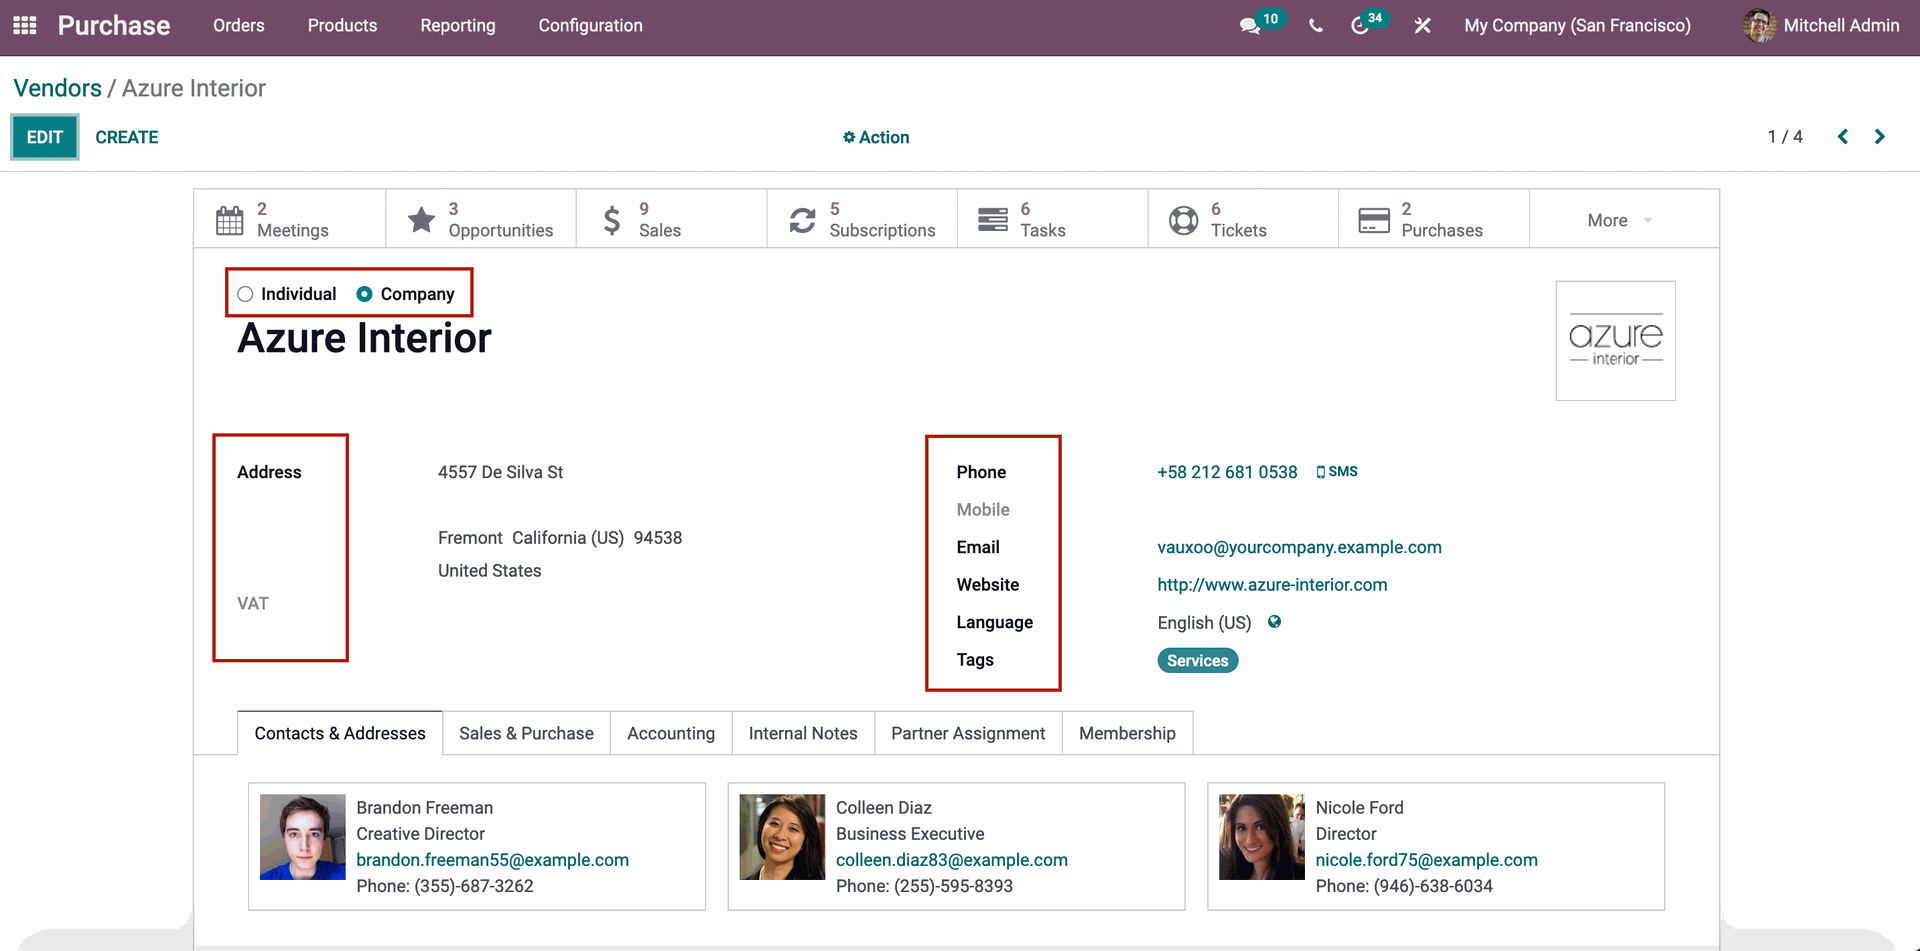Click the '4557 De Silva St' address text

(x=500, y=472)
